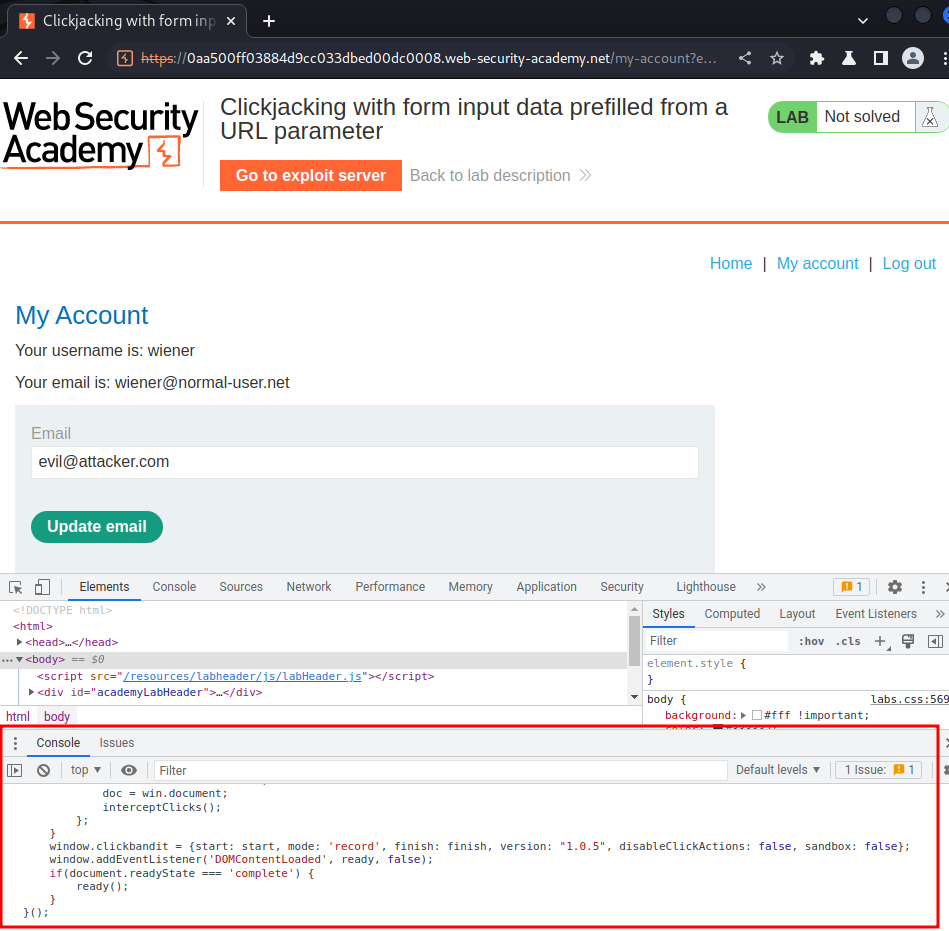Click Go to exploit server button
Image resolution: width=949 pixels, height=931 pixels.
pos(310,176)
